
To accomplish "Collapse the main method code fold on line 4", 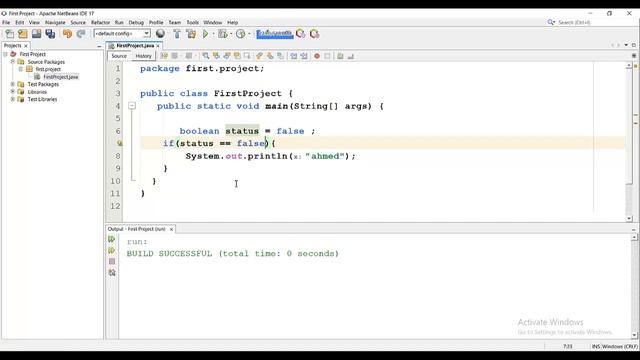I will coord(132,106).
